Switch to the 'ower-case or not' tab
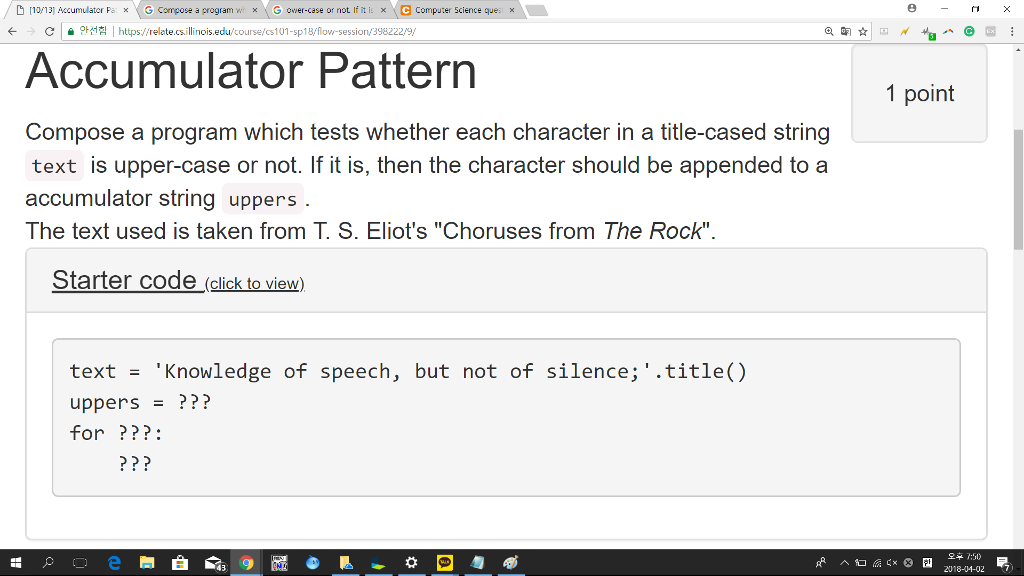1024x576 pixels. tap(328, 10)
